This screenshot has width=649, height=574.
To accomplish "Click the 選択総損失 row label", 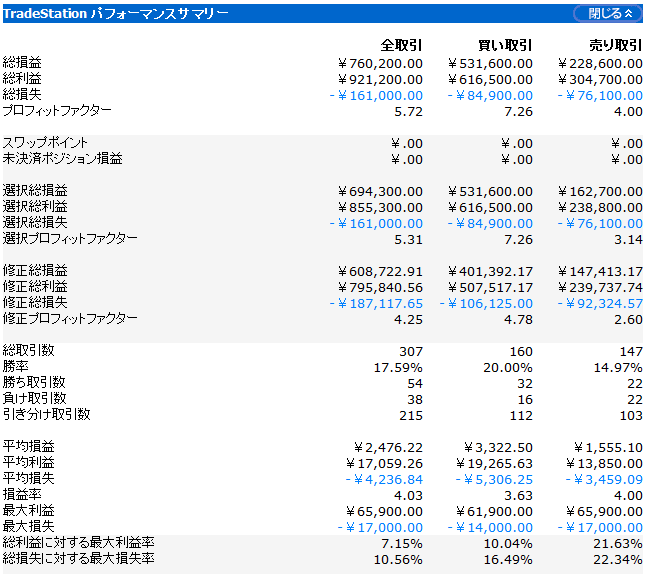I will click(35, 223).
